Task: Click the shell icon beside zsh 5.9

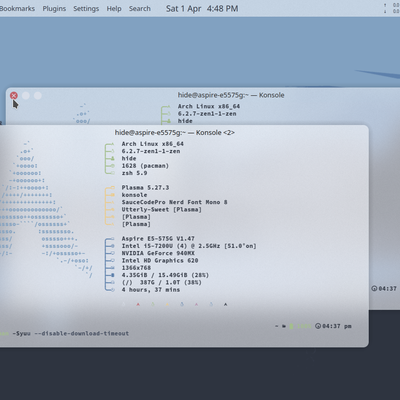Action: click(x=113, y=173)
